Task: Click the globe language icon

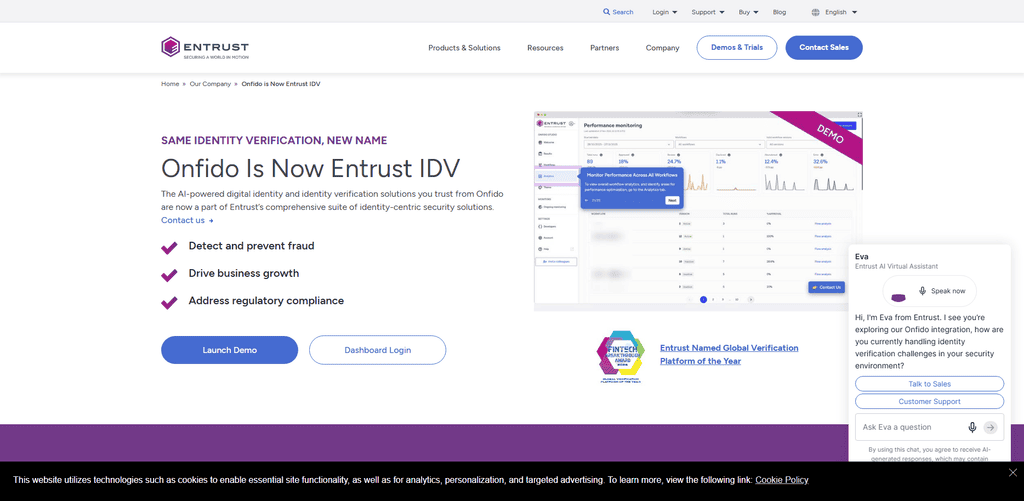Action: pos(816,12)
